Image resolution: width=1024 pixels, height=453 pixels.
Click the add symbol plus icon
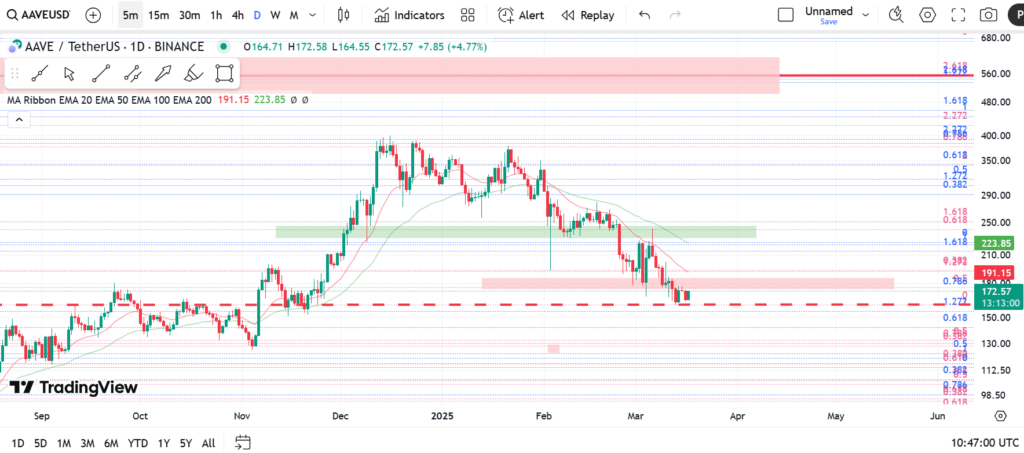coord(93,15)
